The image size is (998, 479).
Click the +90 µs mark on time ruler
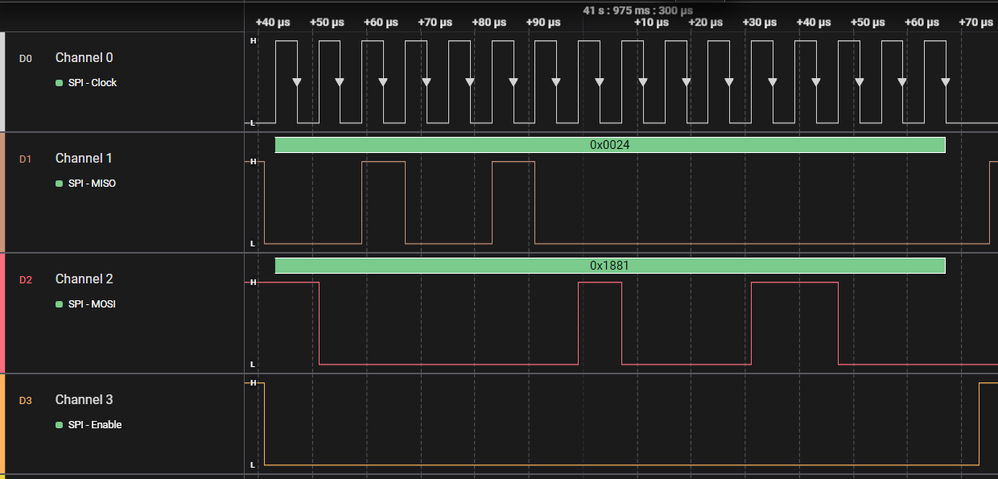542,22
